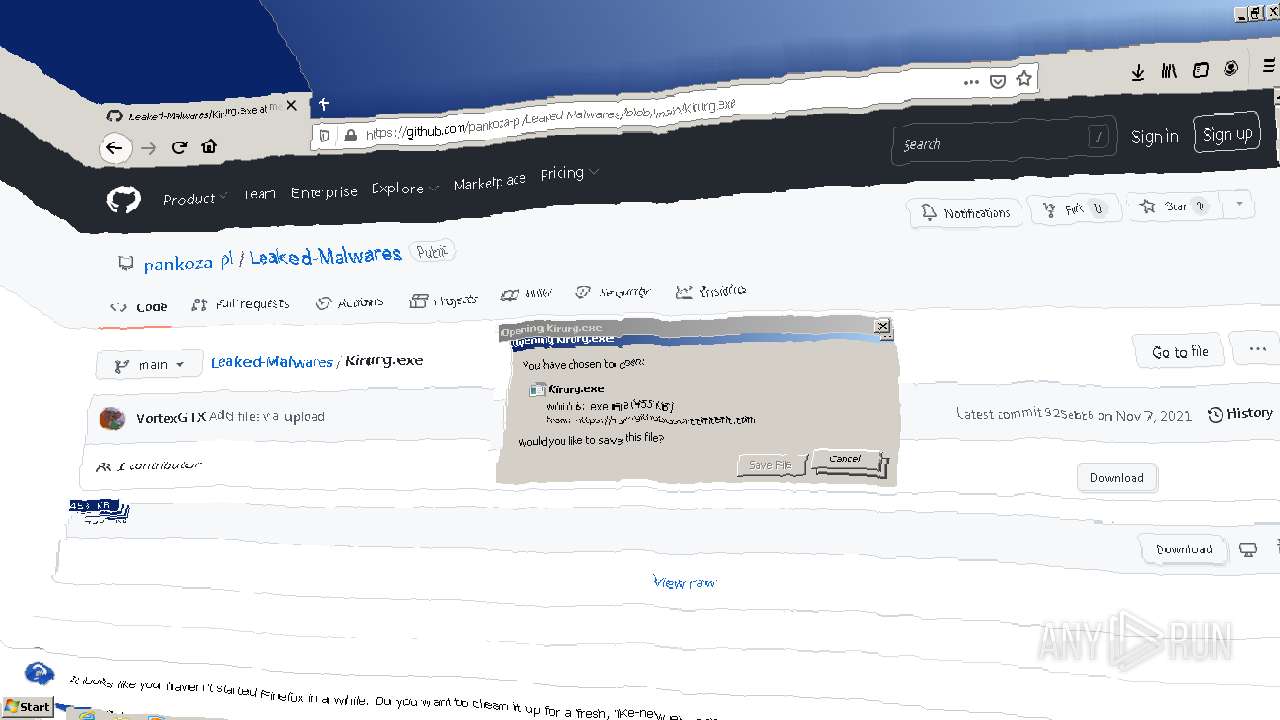Click the Pocket save icon
Image resolution: width=1280 pixels, height=720 pixels.
pyautogui.click(x=997, y=81)
